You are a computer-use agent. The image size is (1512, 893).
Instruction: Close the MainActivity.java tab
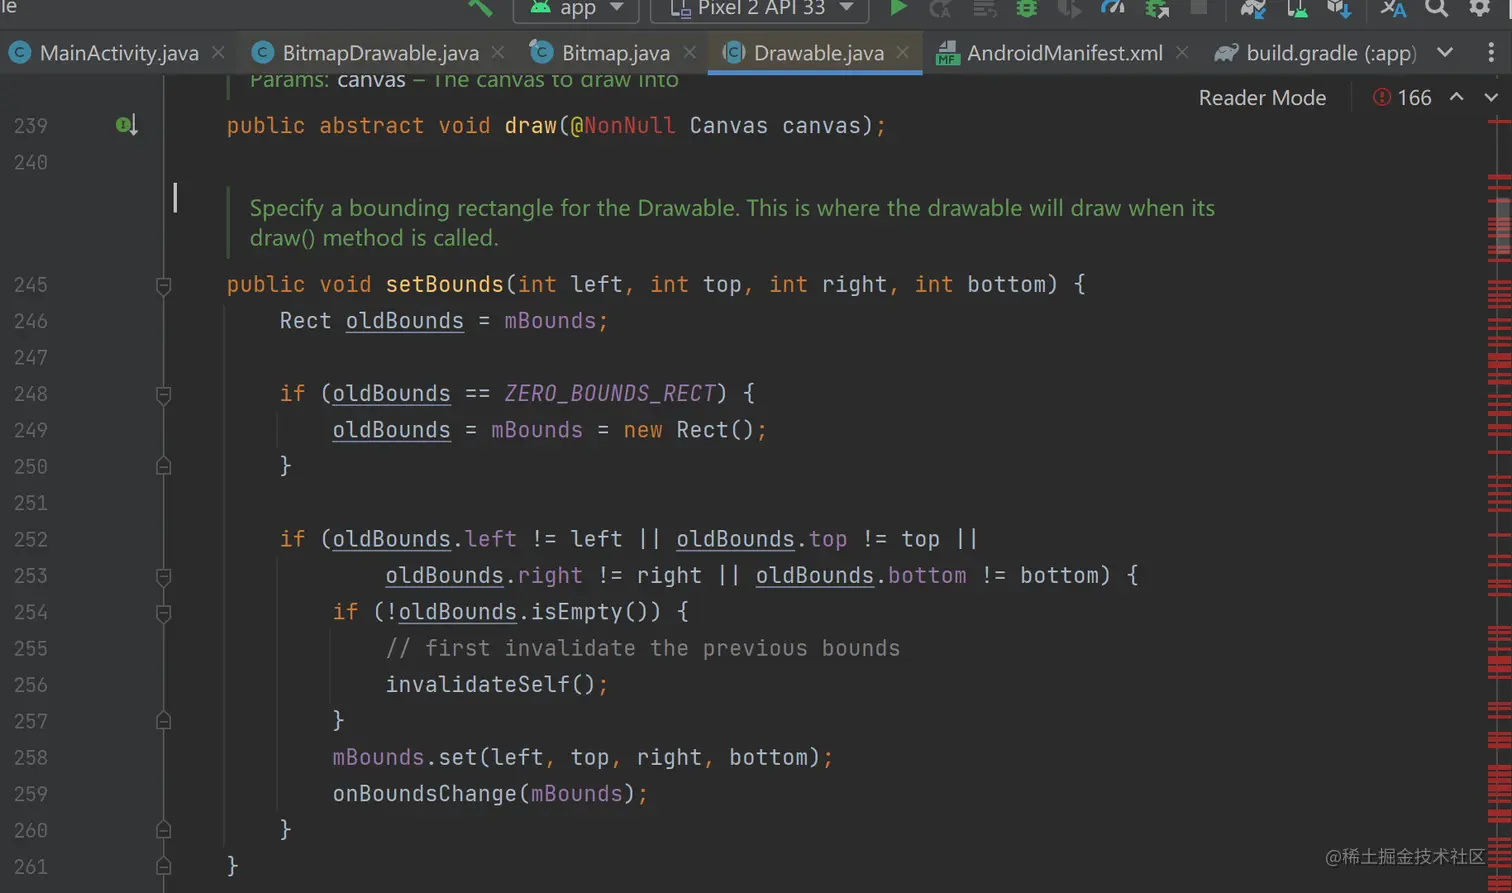218,52
